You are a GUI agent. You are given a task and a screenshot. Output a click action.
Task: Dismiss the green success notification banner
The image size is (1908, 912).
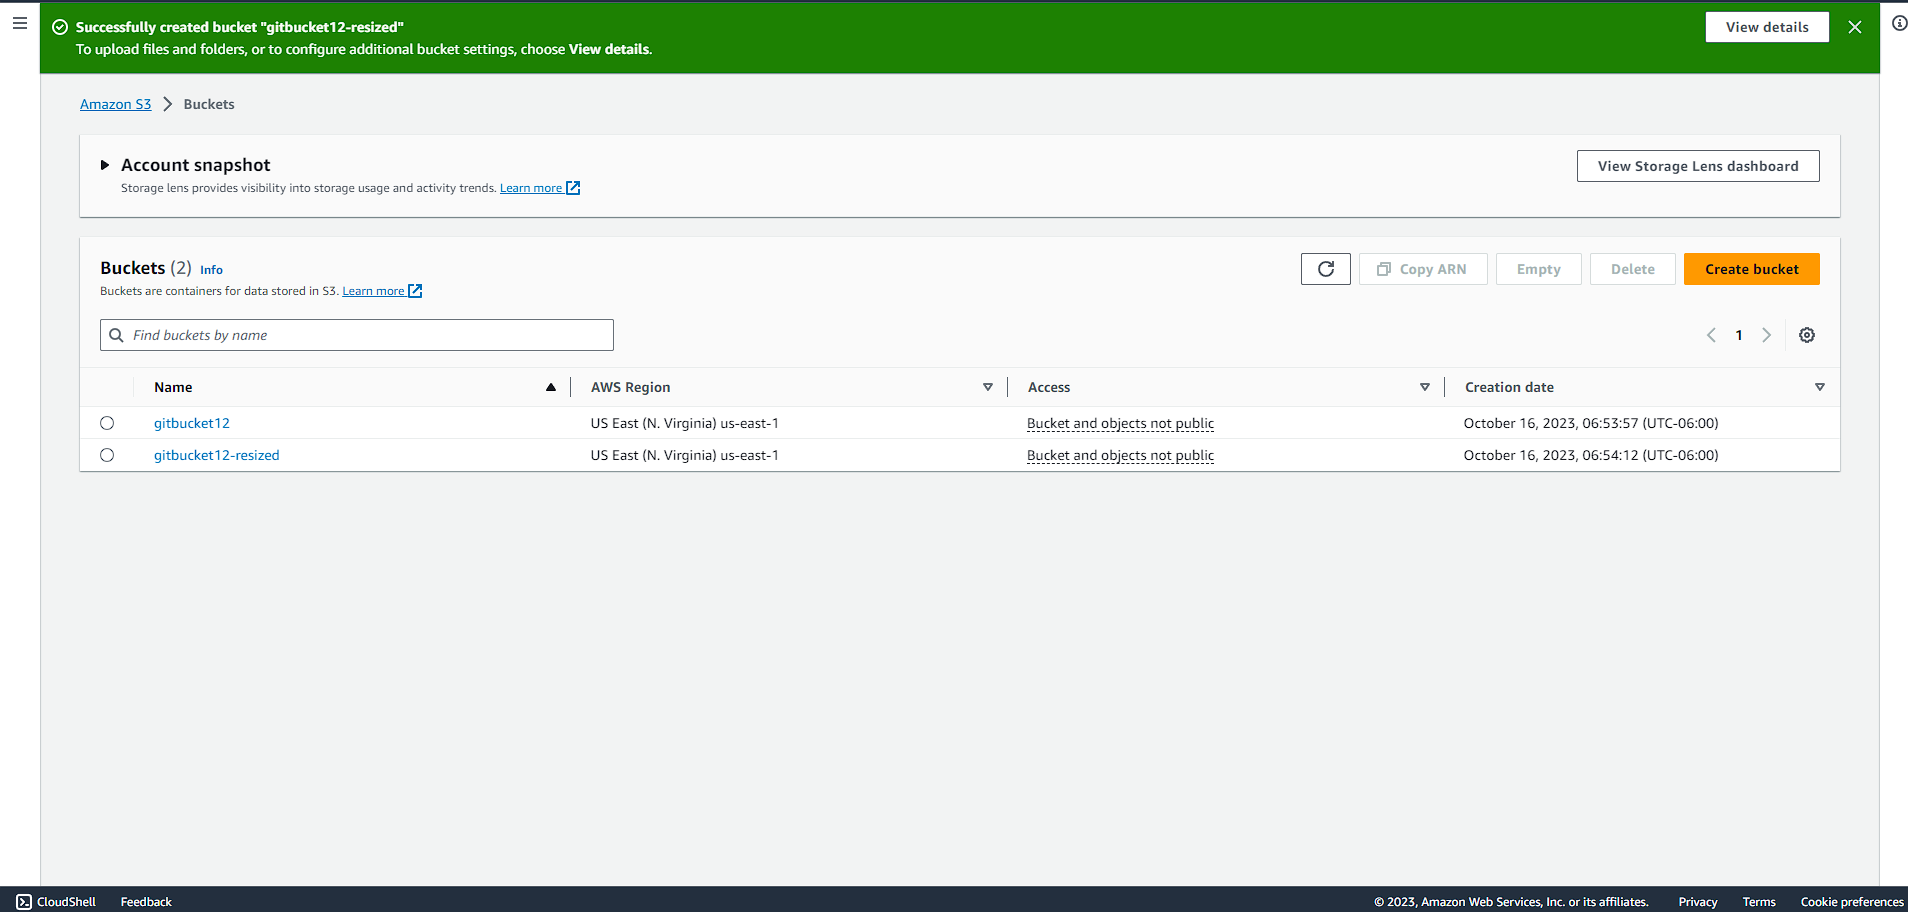click(1855, 27)
